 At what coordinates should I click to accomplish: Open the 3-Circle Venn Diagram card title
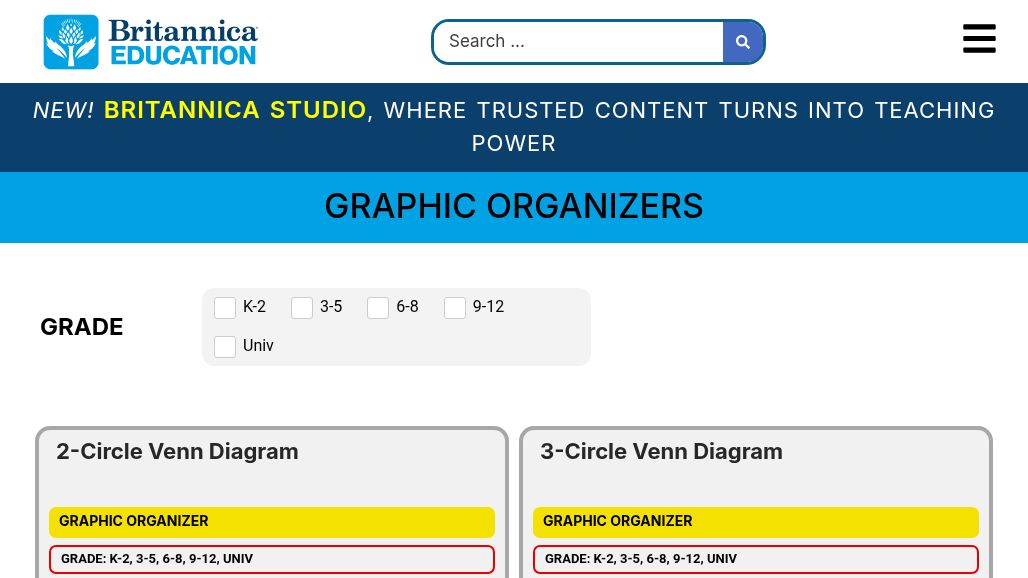[661, 452]
